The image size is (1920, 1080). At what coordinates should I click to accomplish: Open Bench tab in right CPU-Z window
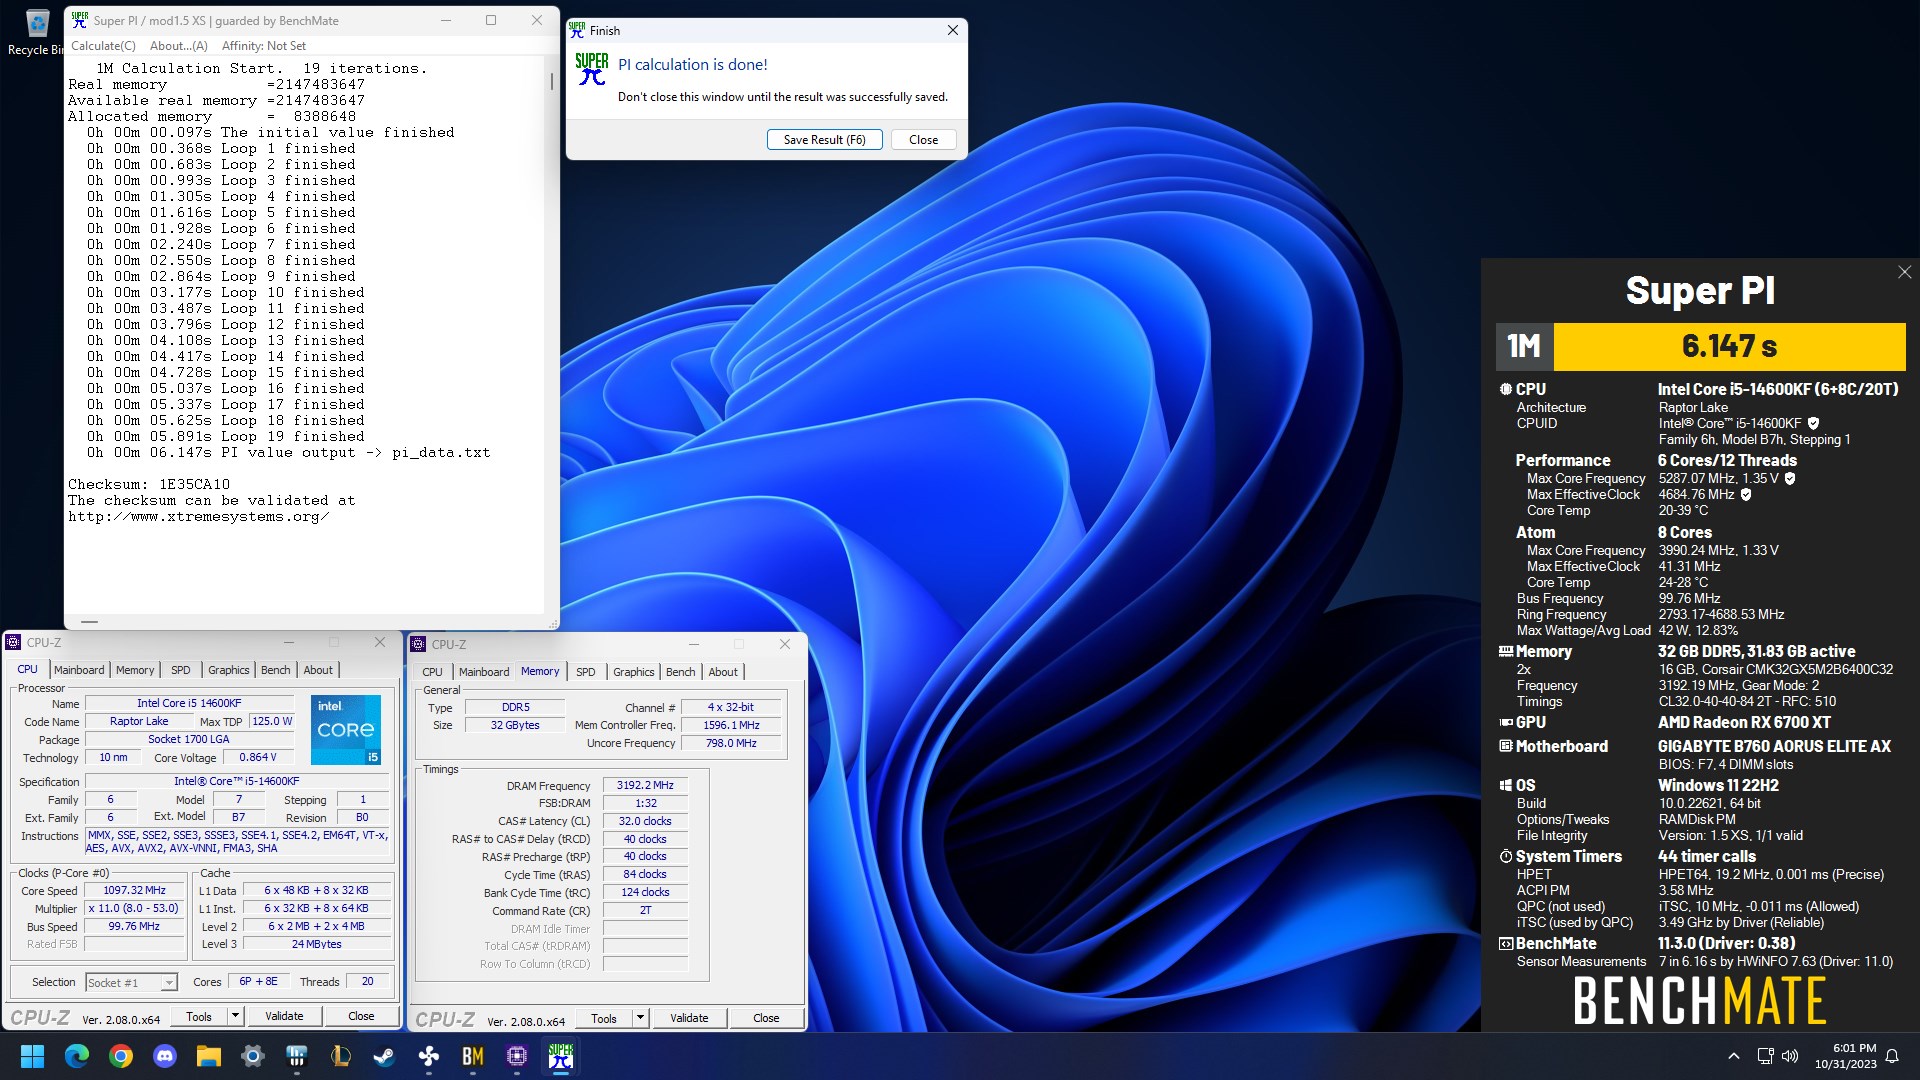[681, 672]
